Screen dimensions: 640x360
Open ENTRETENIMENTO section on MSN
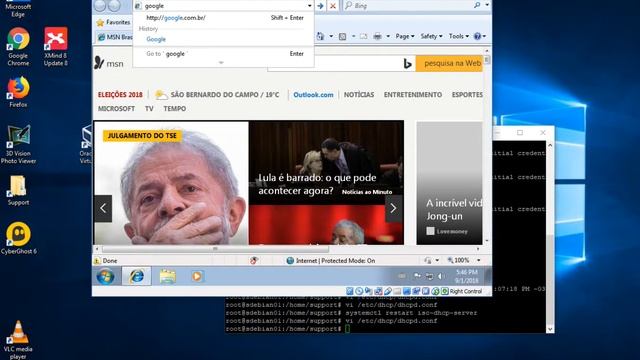[413, 95]
